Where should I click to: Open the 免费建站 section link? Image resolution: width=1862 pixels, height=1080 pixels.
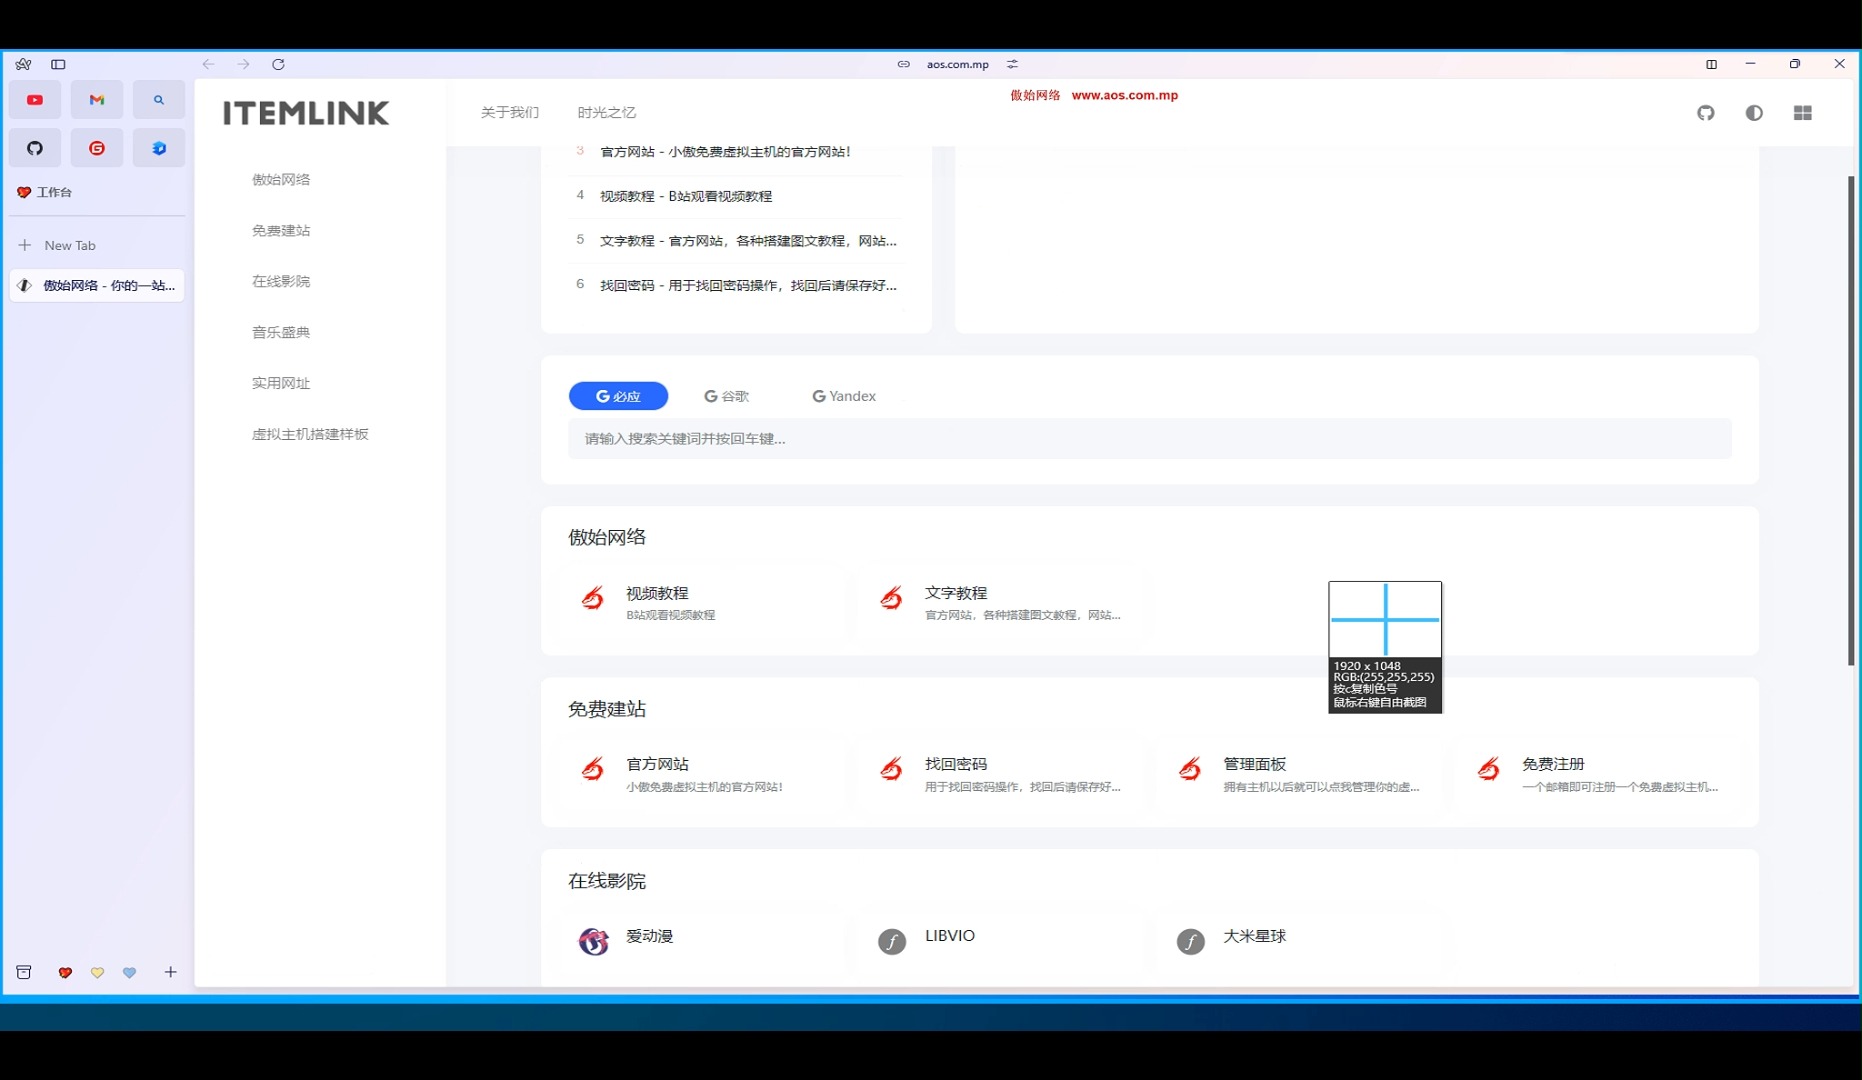coord(281,230)
